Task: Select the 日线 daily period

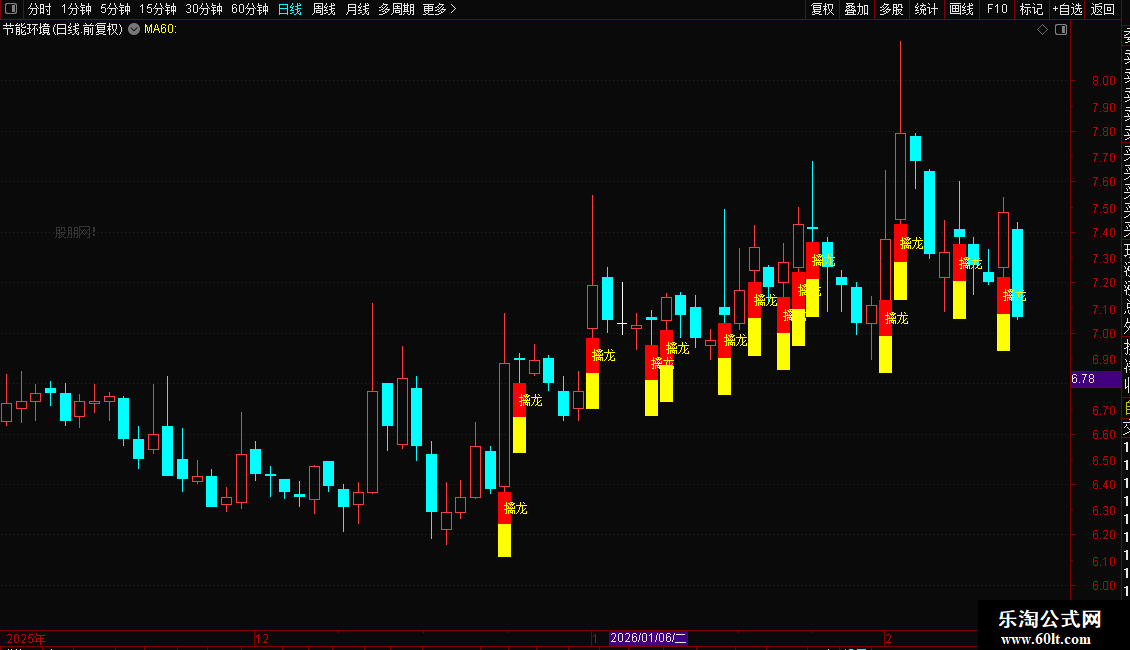Action: pos(290,9)
